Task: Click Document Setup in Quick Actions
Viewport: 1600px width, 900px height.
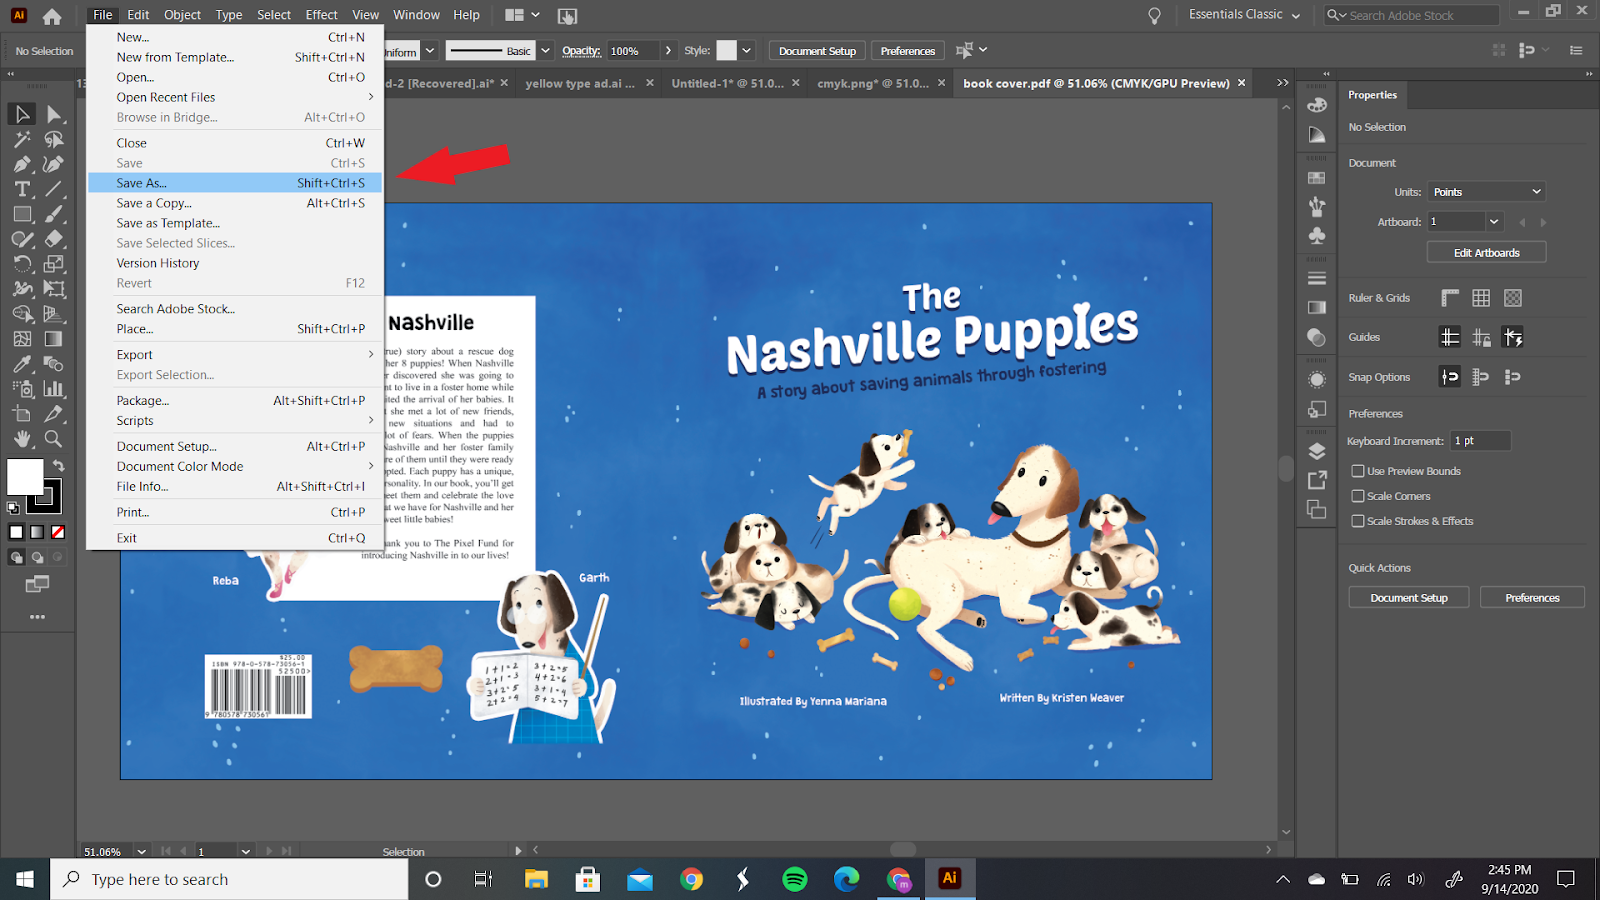Action: 1409,598
